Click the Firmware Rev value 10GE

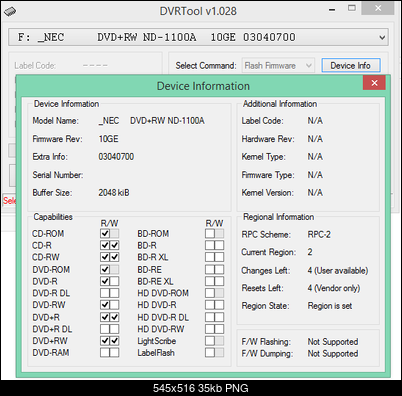click(108, 139)
